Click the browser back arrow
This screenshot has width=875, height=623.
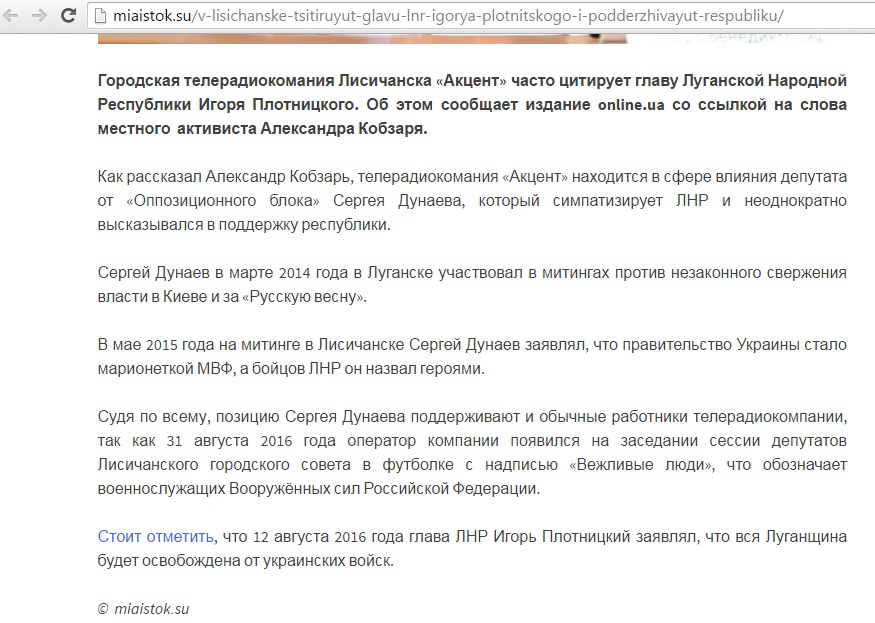[14, 17]
